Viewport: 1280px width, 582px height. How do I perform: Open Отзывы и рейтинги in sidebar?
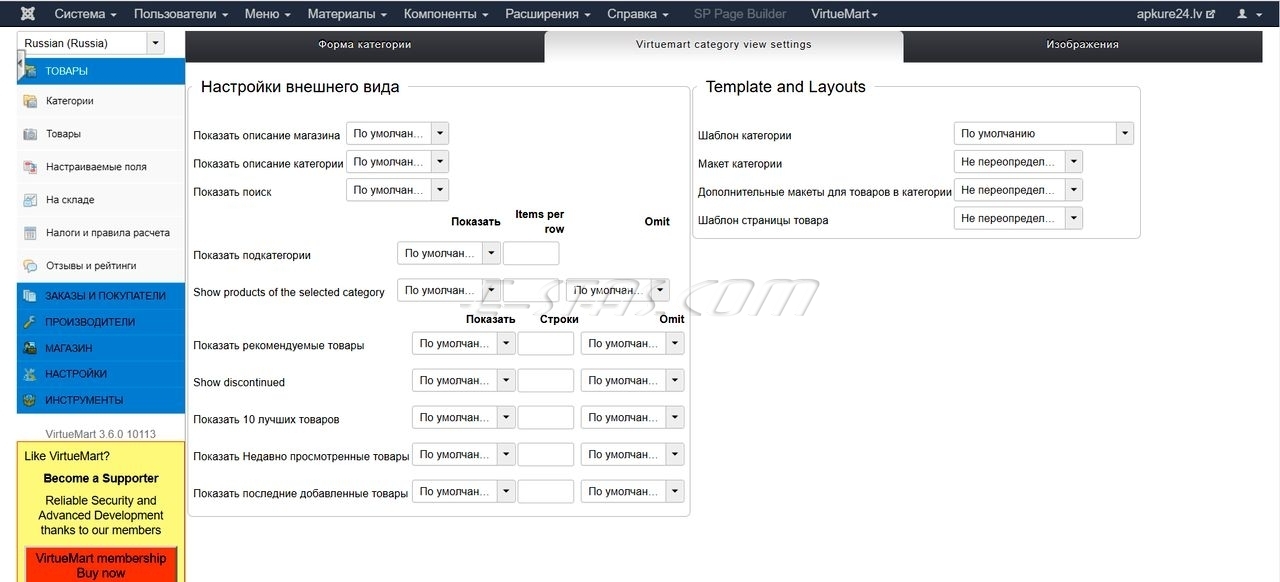(x=101, y=266)
